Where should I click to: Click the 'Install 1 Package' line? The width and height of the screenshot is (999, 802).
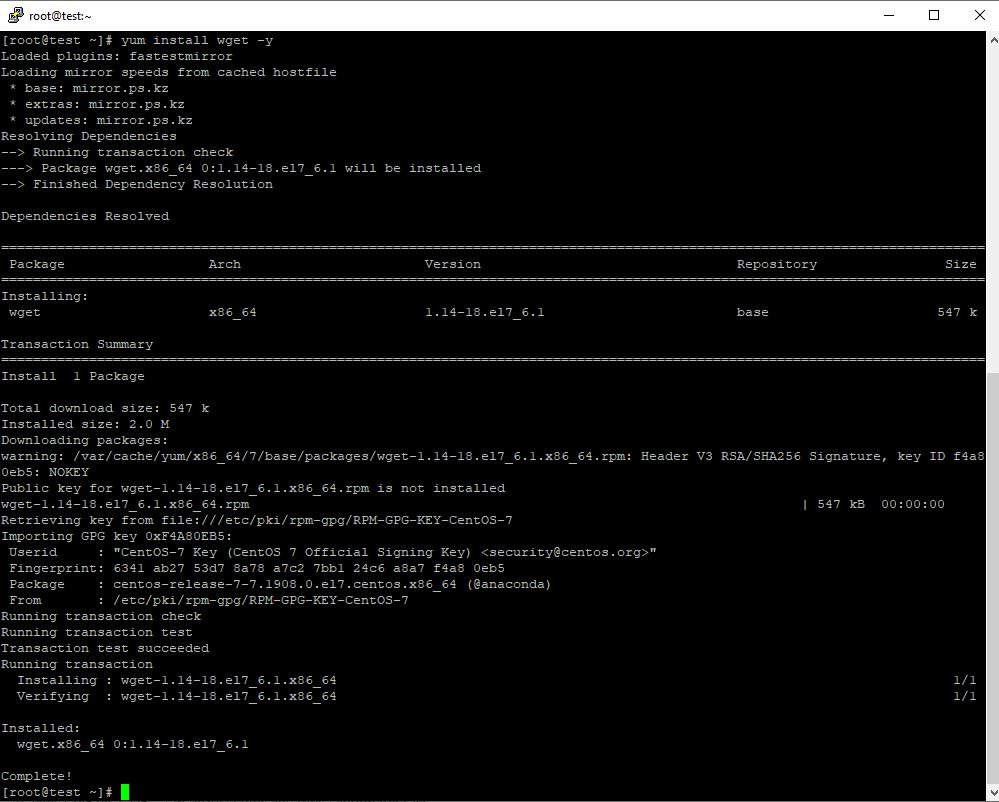(73, 376)
